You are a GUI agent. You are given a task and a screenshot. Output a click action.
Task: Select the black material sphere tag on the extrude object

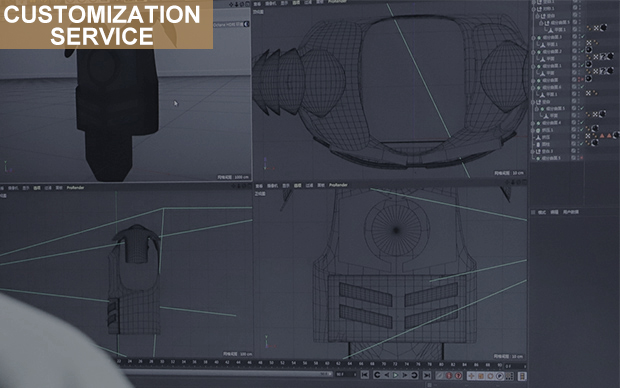pyautogui.click(x=595, y=129)
